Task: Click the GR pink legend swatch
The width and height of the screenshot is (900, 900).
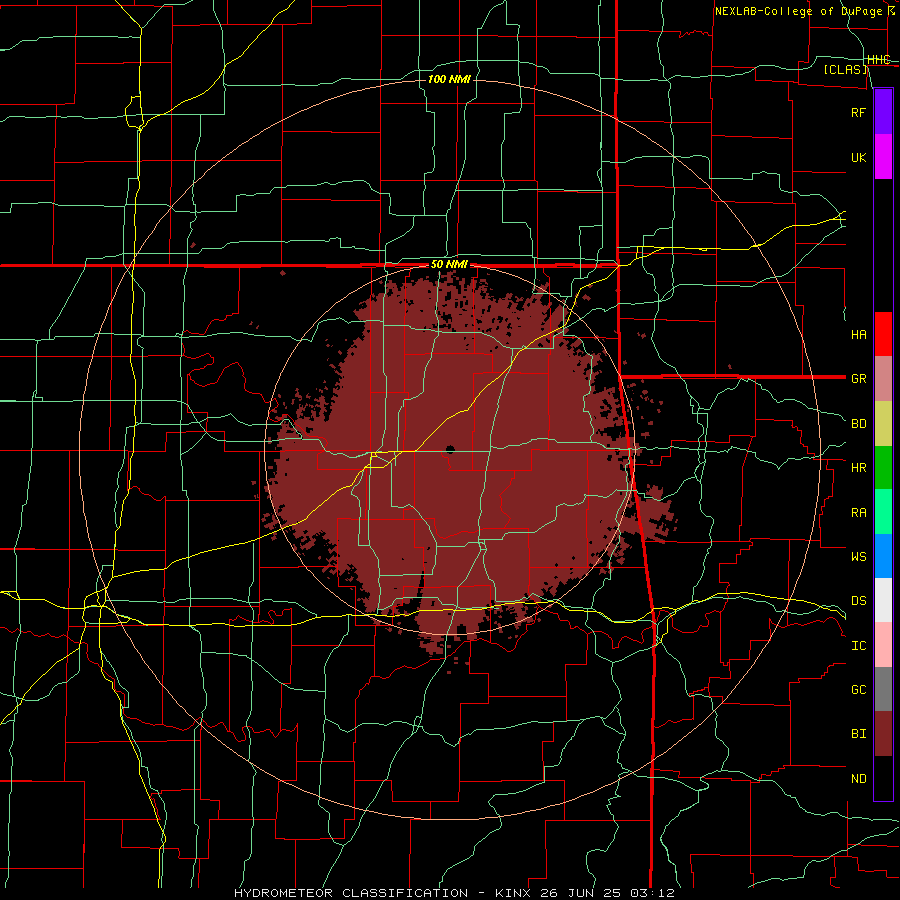Action: click(x=883, y=379)
